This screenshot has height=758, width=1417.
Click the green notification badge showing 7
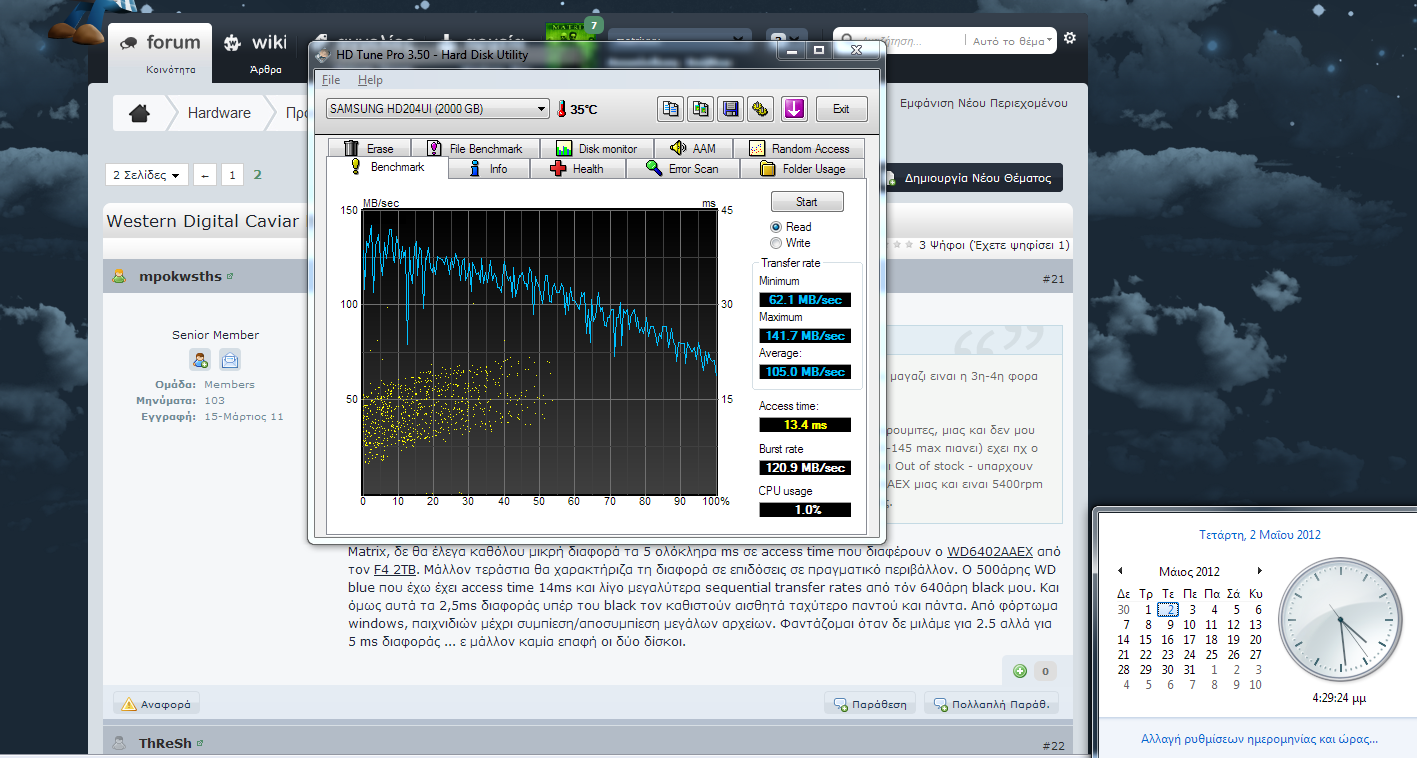tap(594, 24)
